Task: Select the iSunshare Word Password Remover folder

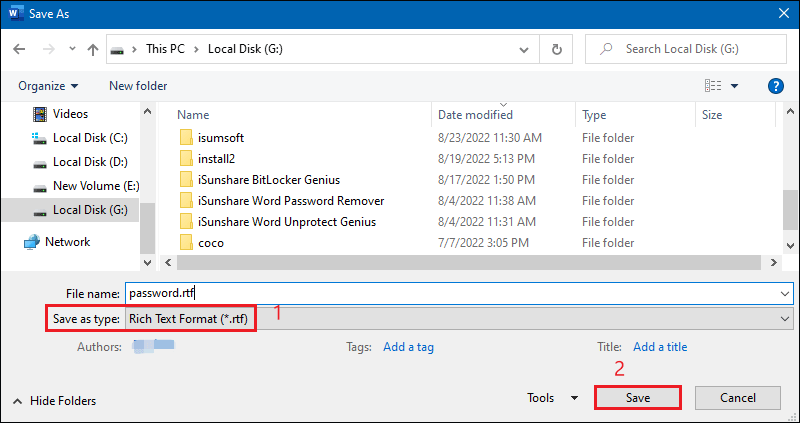Action: 291,201
